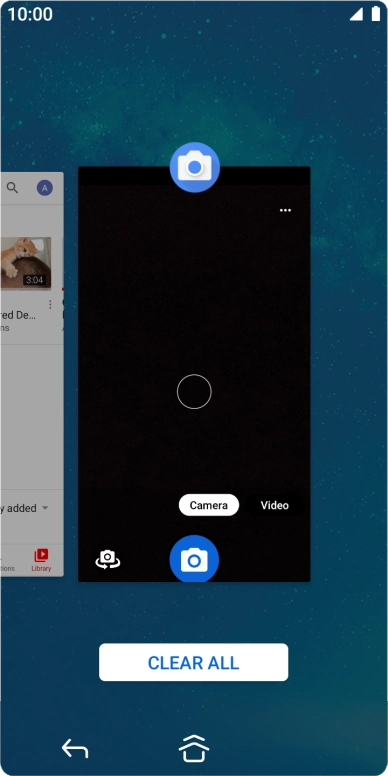The image size is (388, 776).
Task: Open the cat video thumbnail
Action: pyautogui.click(x=26, y=263)
